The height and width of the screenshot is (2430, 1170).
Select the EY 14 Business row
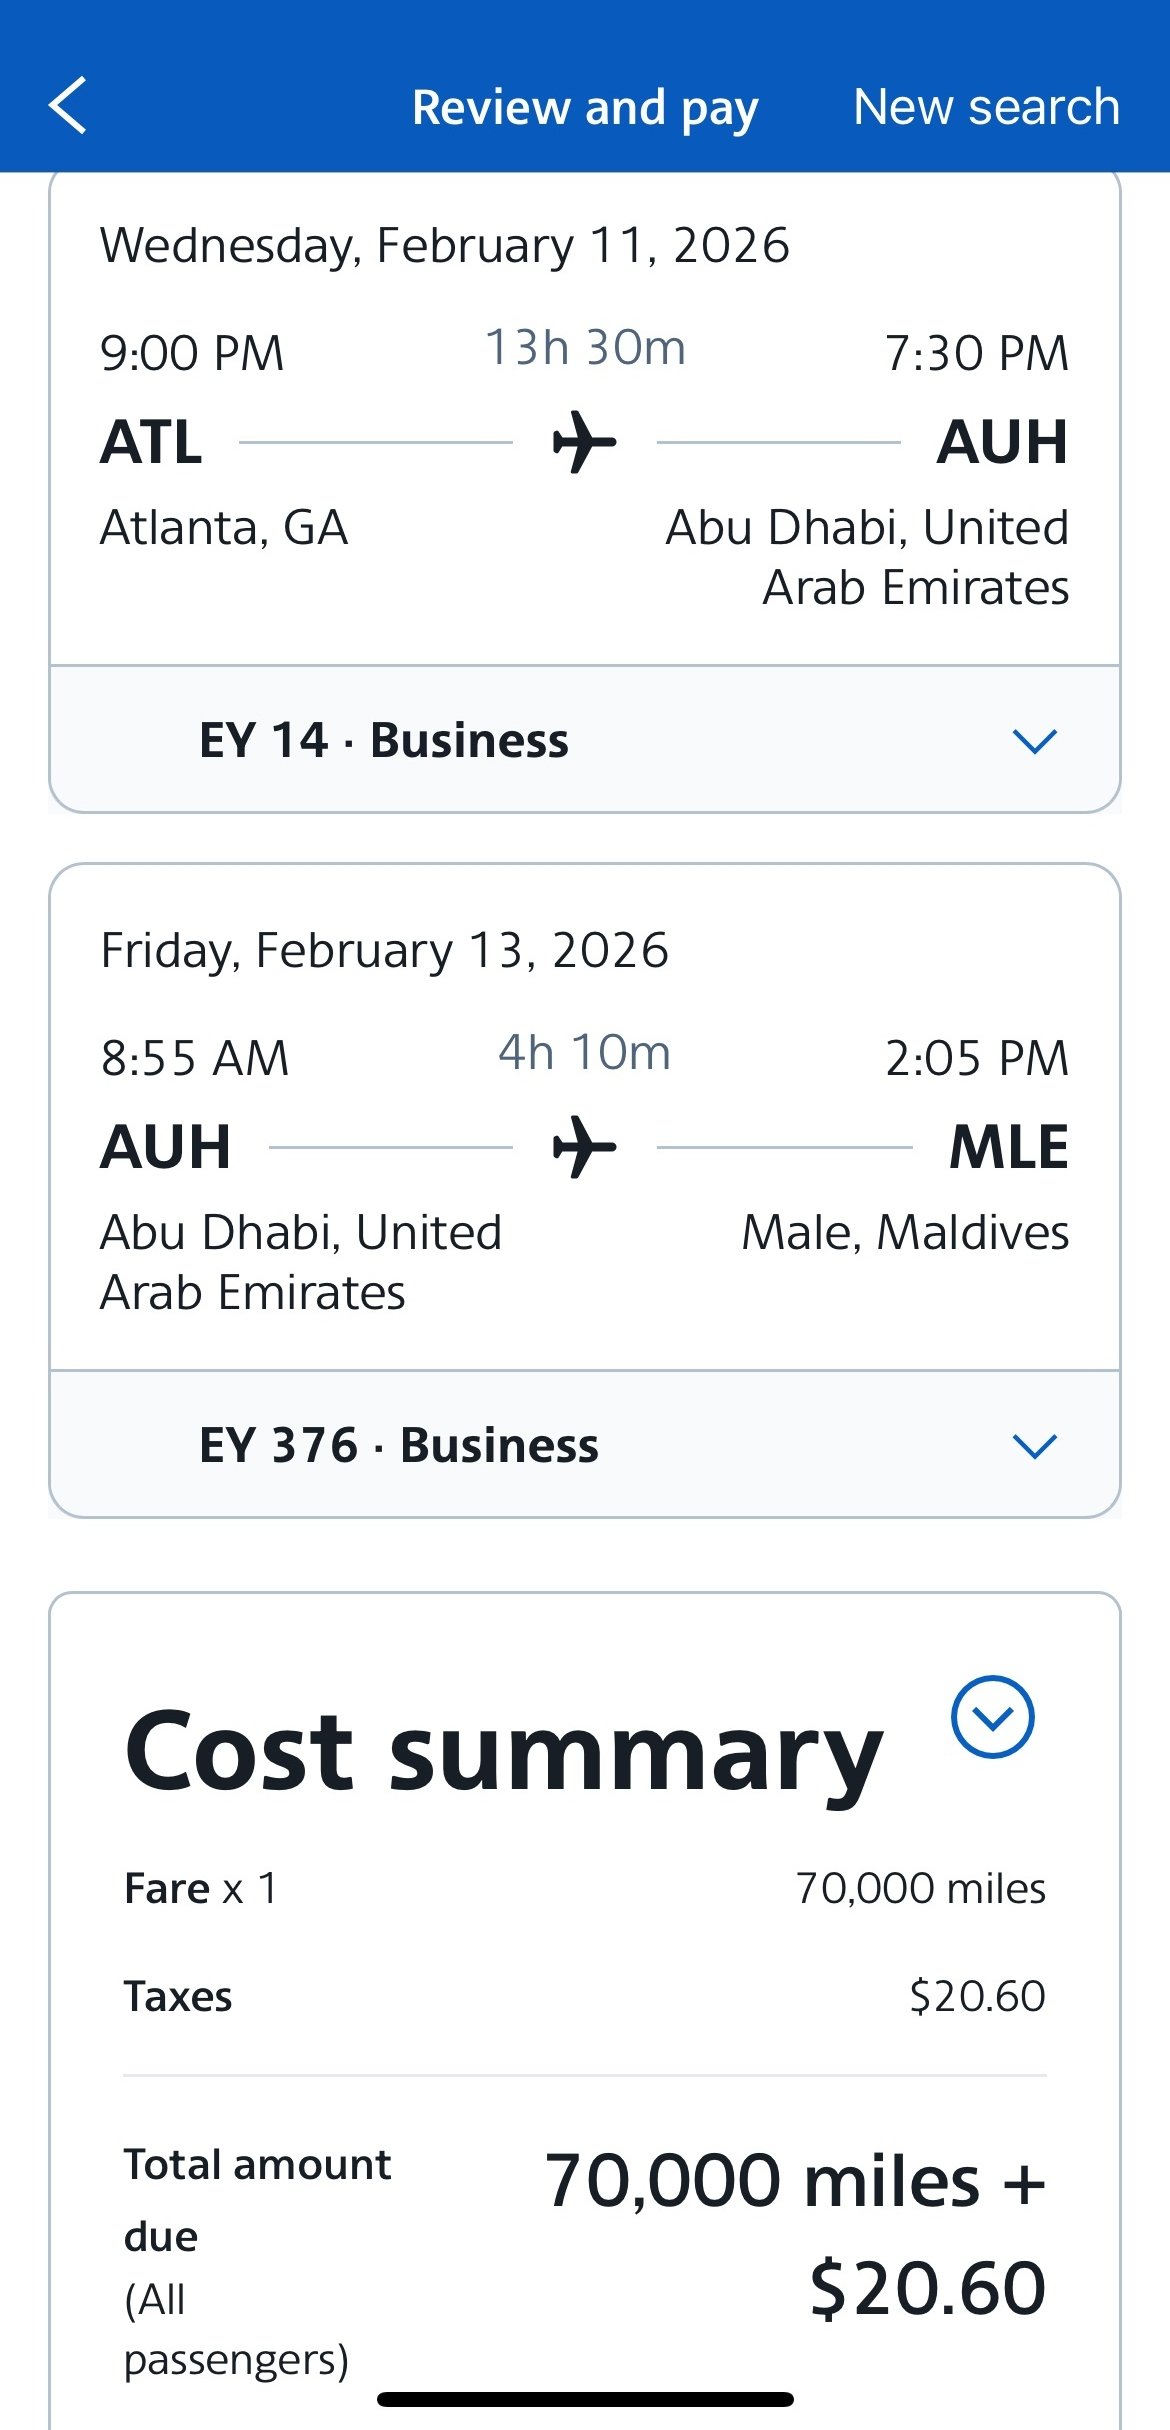(384, 741)
